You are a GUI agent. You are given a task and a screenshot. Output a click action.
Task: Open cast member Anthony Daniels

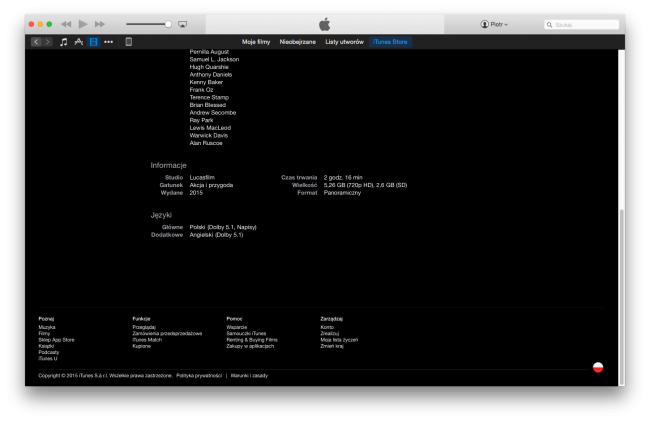211,75
